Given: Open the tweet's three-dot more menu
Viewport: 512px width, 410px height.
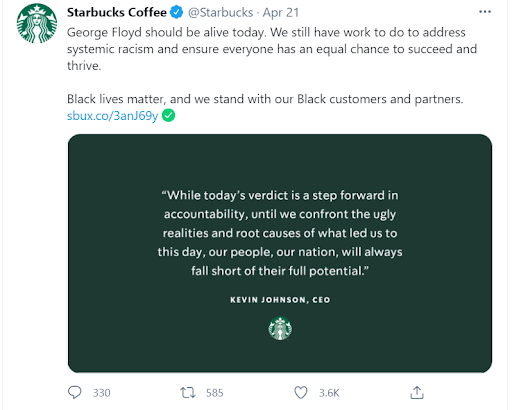Looking at the screenshot, I should click(485, 12).
